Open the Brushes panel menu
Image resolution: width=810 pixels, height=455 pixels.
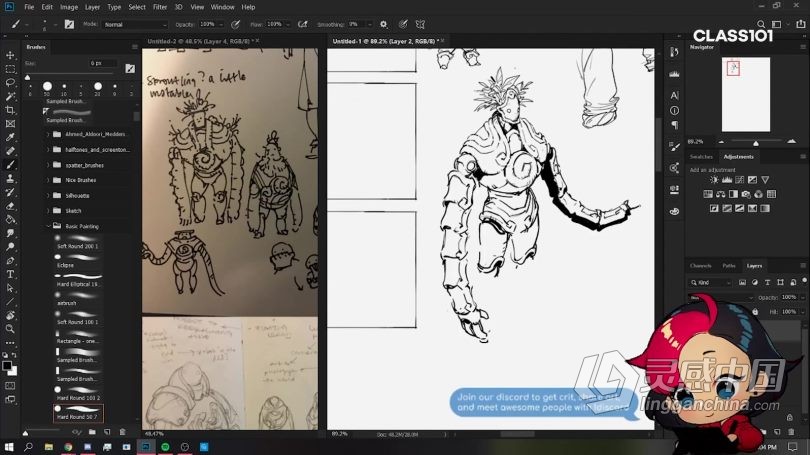[x=135, y=47]
